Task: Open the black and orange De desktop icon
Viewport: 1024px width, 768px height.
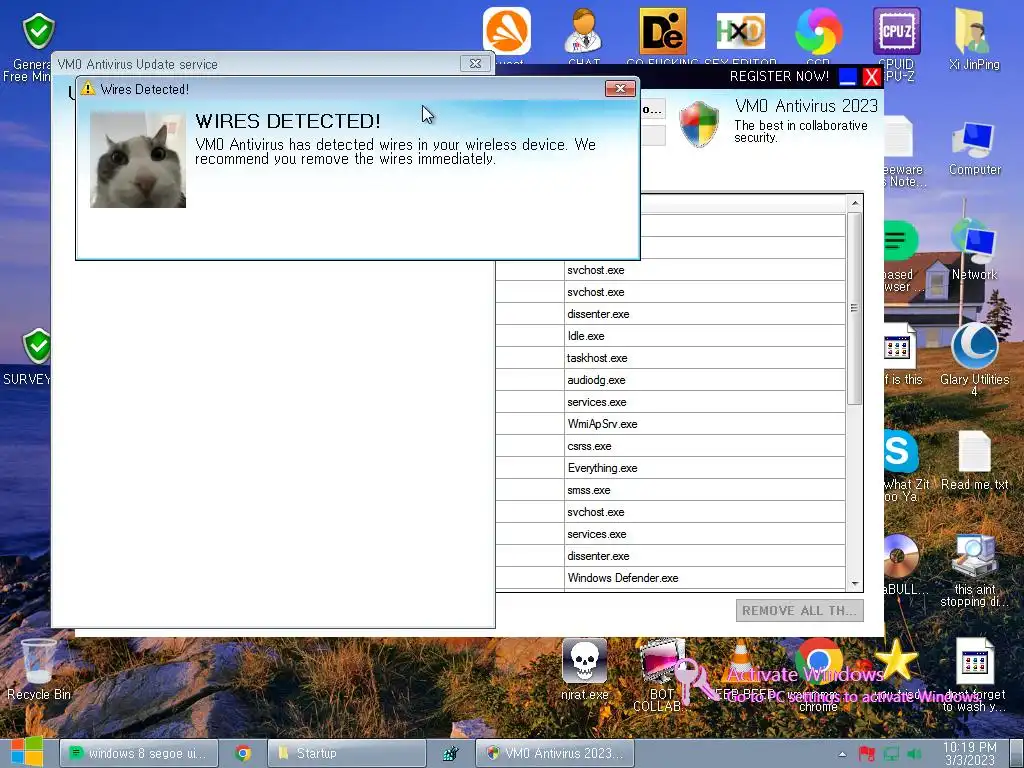Action: tap(663, 32)
